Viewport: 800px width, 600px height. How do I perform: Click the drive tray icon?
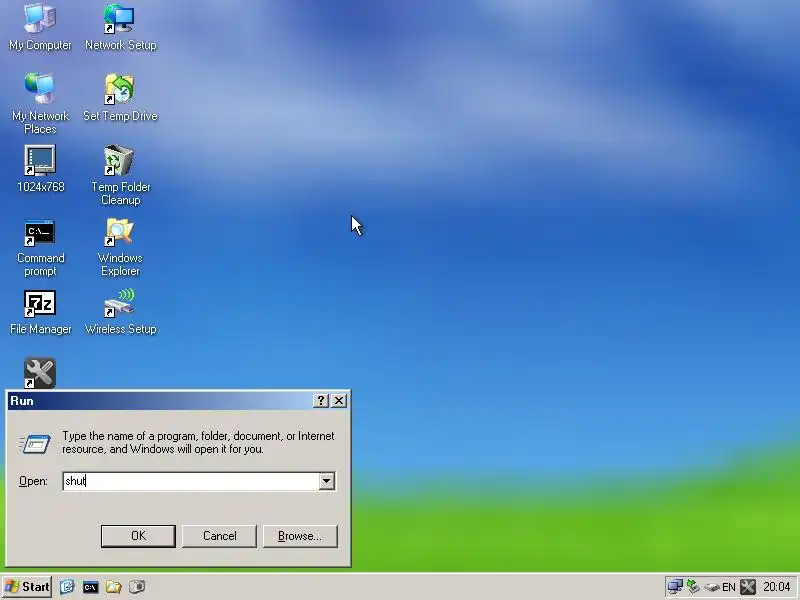coord(712,588)
